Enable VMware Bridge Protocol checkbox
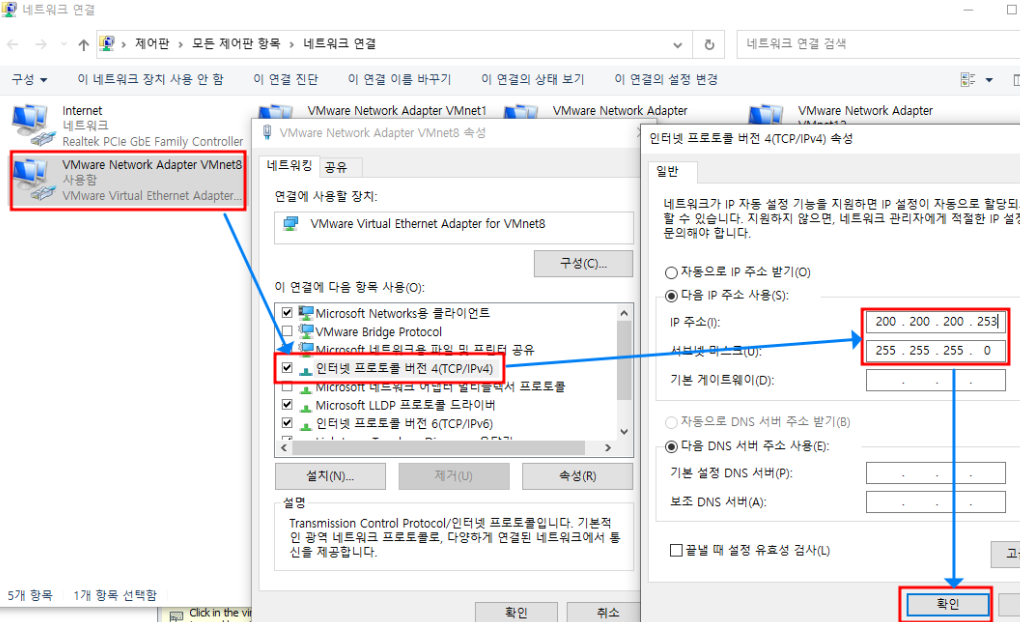 tap(287, 331)
